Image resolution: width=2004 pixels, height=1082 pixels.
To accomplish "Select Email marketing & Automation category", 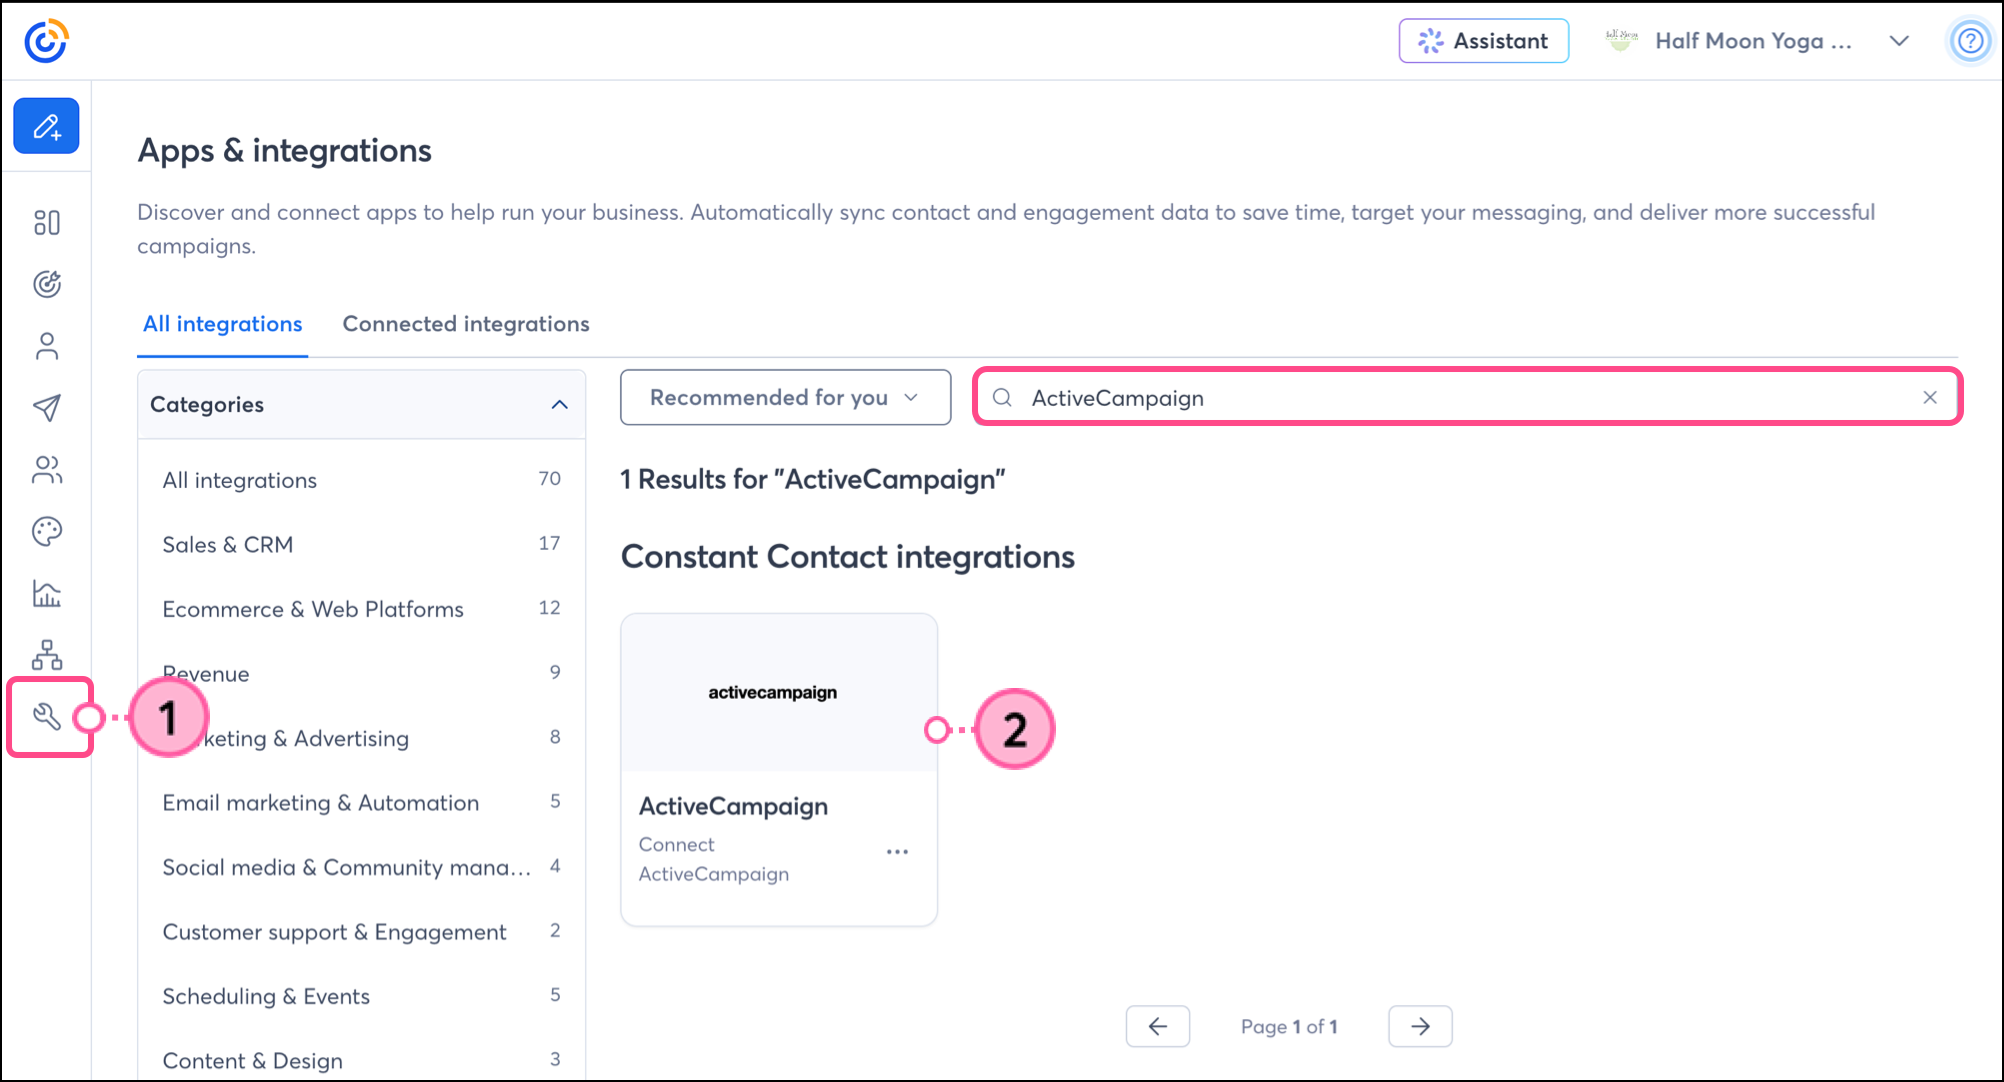I will [361, 802].
